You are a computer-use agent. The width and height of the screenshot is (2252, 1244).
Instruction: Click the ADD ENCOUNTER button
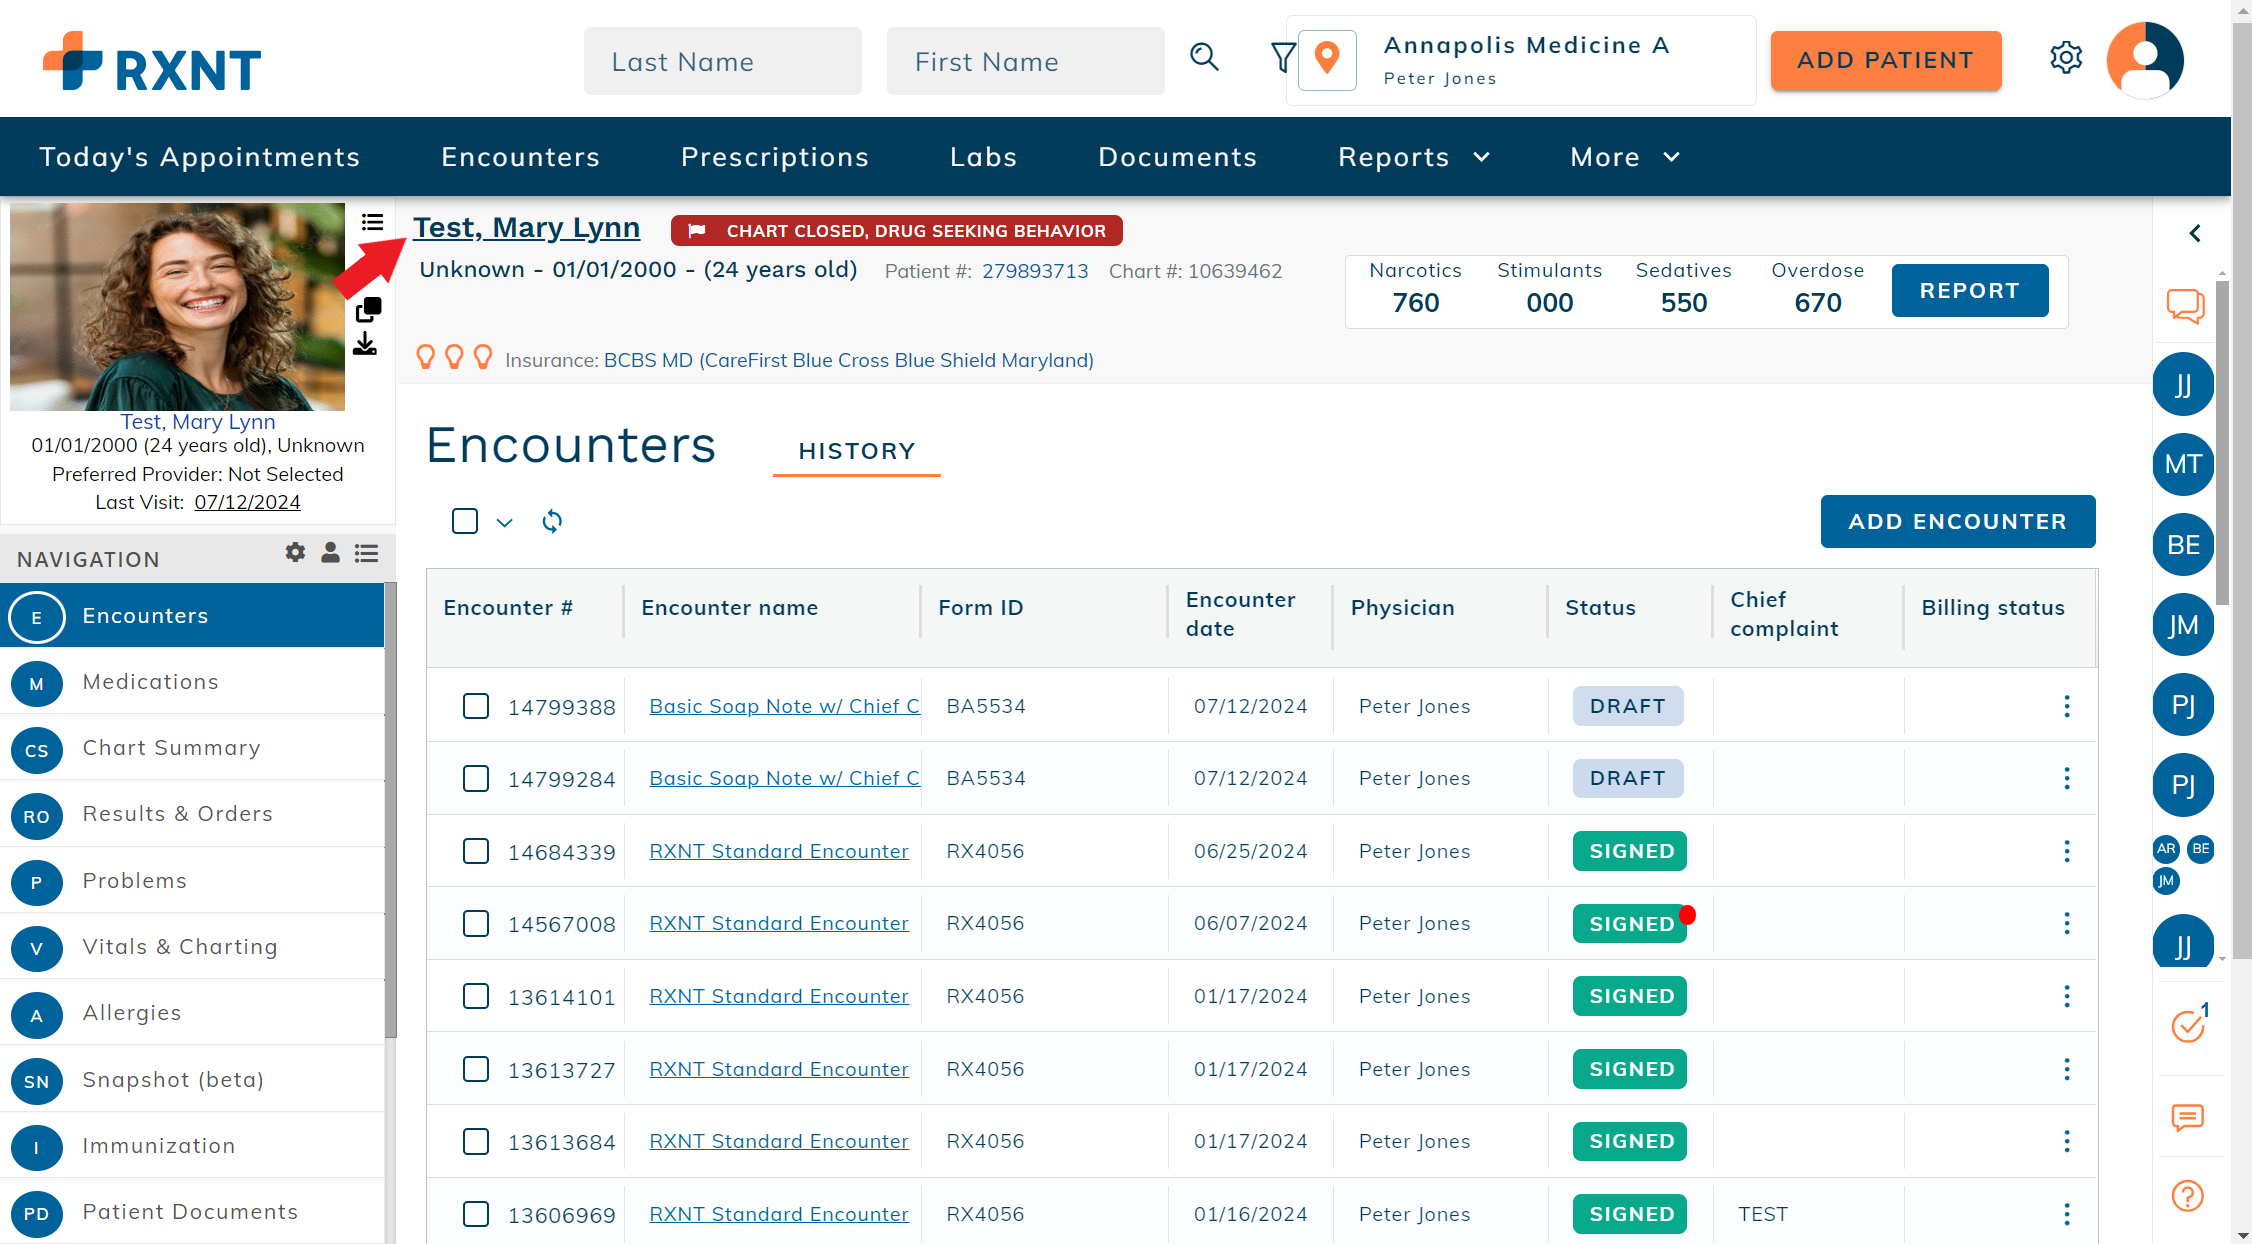point(1957,521)
